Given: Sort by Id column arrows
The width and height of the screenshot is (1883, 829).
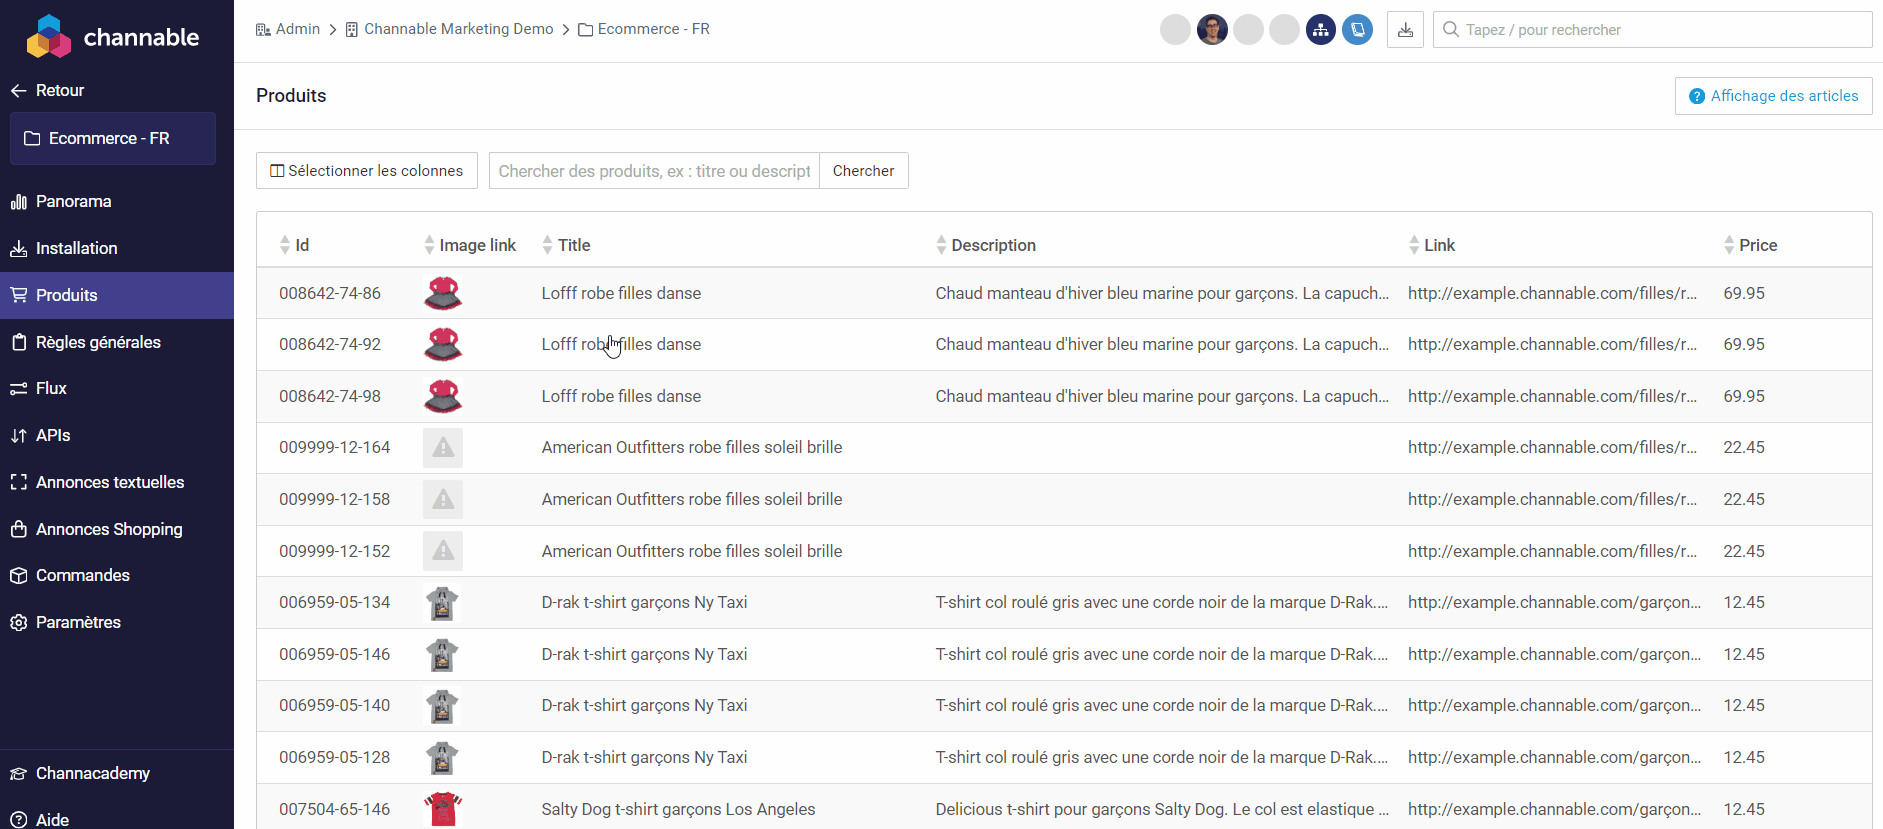Looking at the screenshot, I should click(285, 245).
